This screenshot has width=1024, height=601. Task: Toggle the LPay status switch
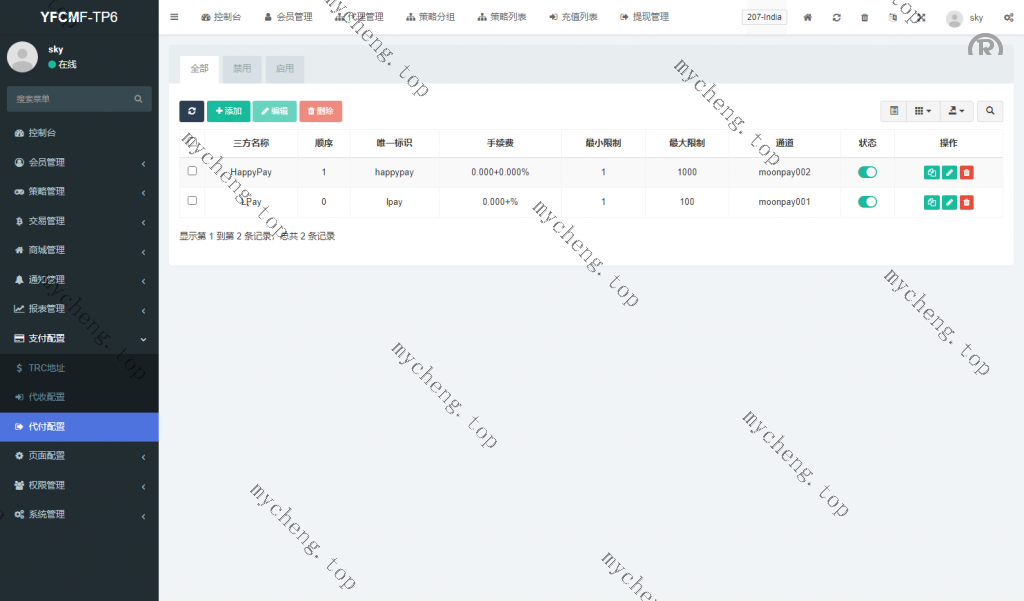867,202
